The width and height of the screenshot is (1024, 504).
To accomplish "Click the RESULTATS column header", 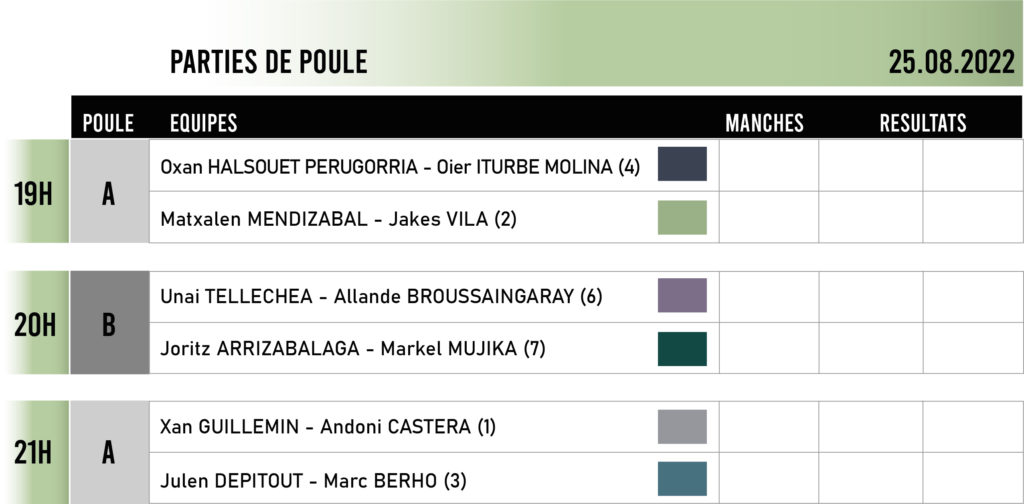I will click(x=923, y=123).
